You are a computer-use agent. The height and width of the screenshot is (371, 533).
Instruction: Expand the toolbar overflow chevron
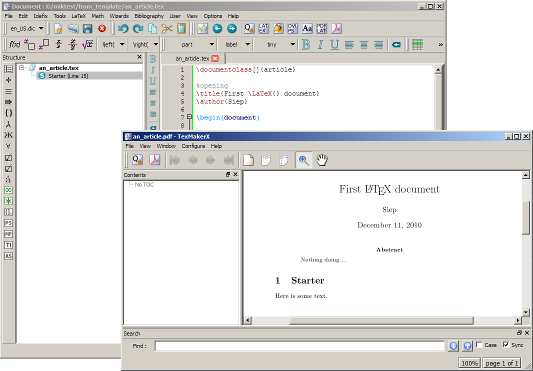click(441, 45)
